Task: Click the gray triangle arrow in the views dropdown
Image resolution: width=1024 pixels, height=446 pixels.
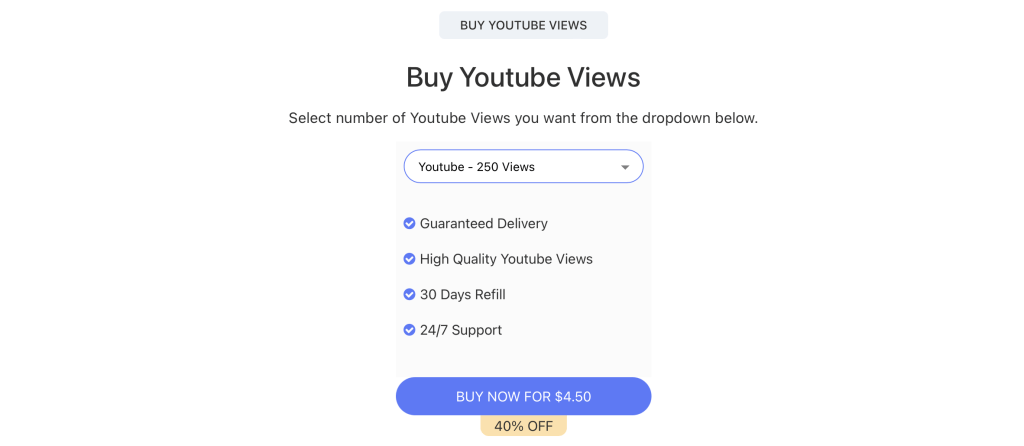Action: click(625, 167)
